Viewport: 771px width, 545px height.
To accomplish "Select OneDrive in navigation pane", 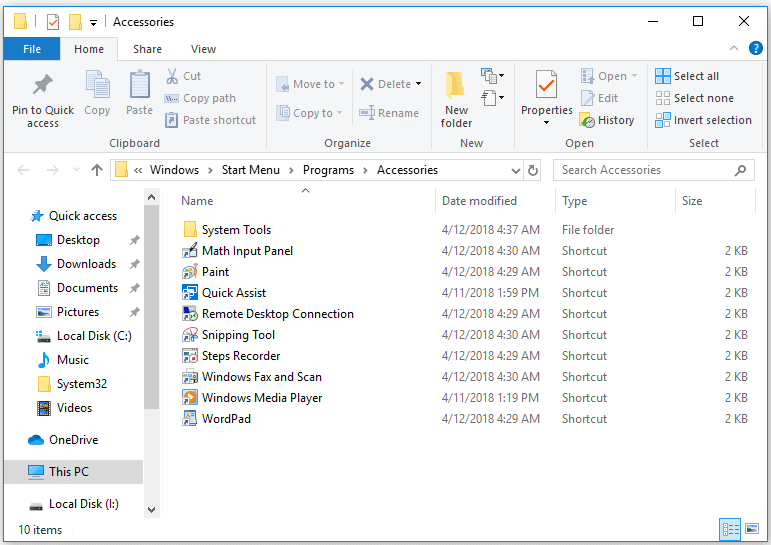I will click(63, 440).
